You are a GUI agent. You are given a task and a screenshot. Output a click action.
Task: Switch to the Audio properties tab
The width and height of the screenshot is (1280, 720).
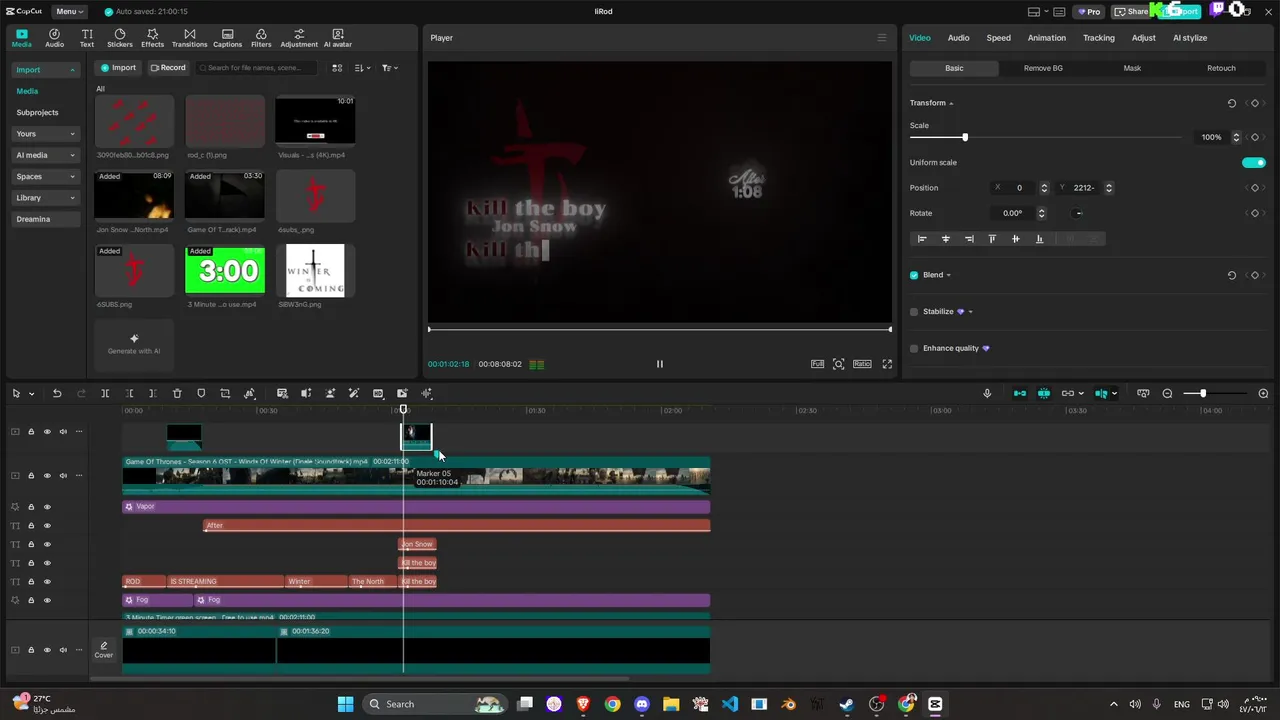[x=958, y=38]
